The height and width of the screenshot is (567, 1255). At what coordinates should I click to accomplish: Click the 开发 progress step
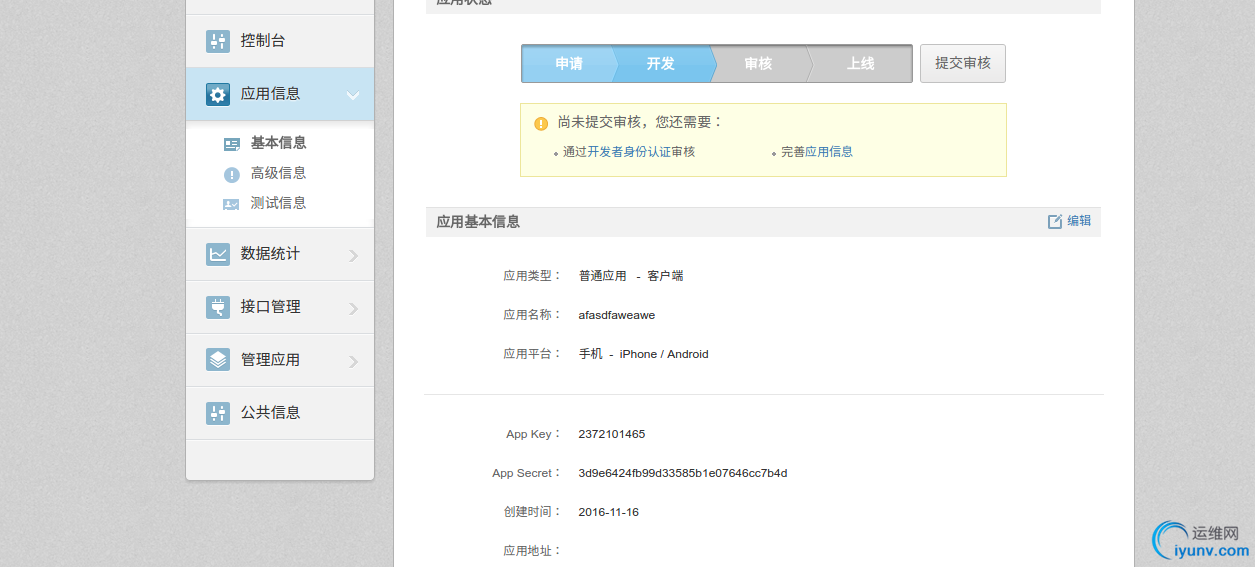[x=661, y=63]
